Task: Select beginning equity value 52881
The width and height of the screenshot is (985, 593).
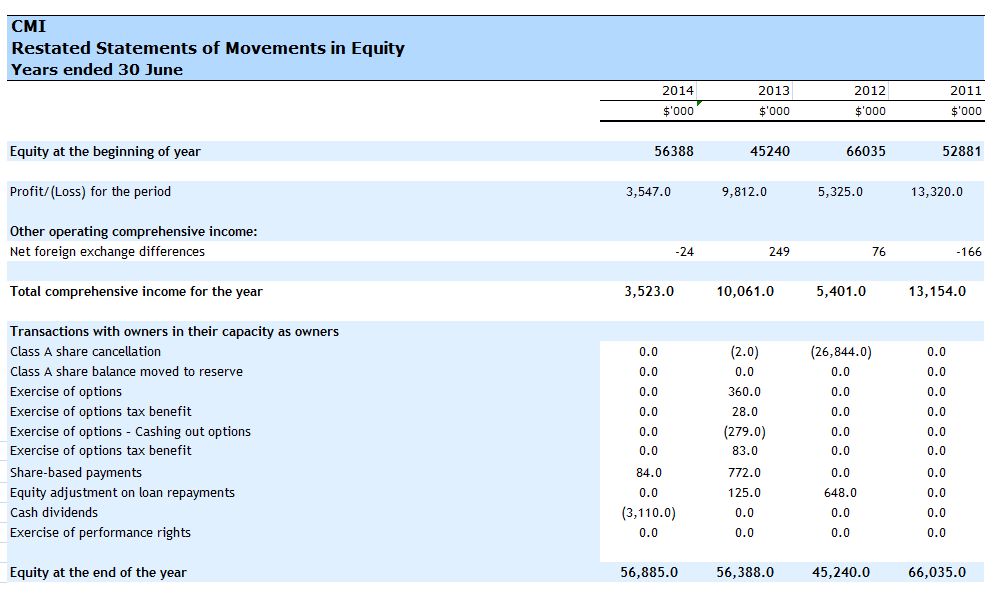Action: click(x=961, y=151)
